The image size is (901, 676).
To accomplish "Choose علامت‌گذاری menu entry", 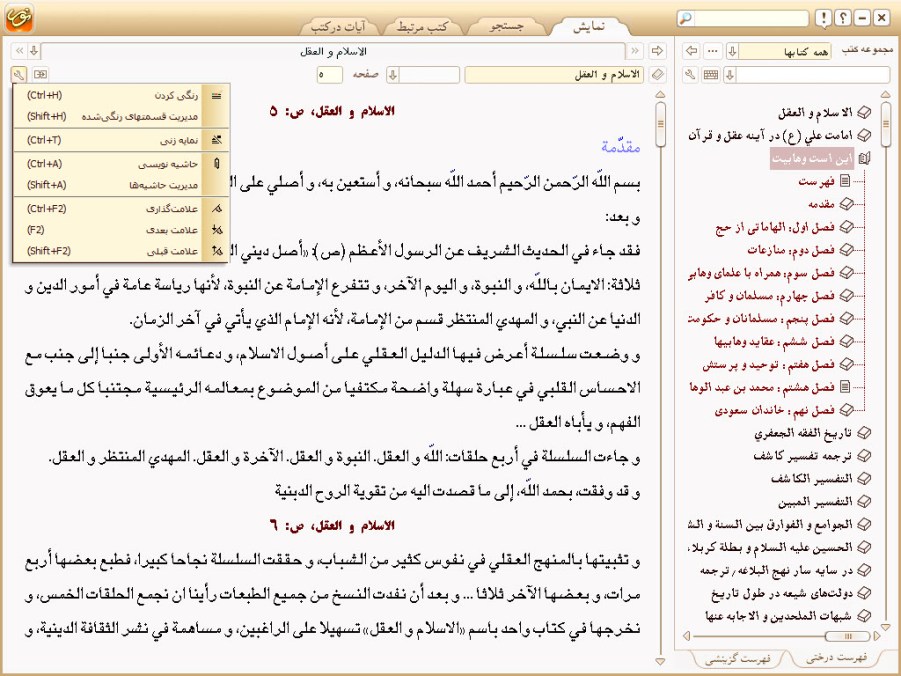I will pyautogui.click(x=121, y=209).
